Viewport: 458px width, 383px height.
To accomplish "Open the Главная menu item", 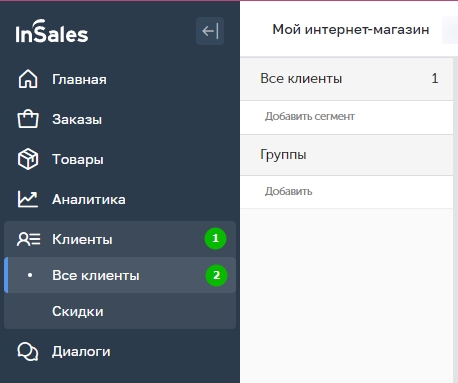I will (x=120, y=79).
